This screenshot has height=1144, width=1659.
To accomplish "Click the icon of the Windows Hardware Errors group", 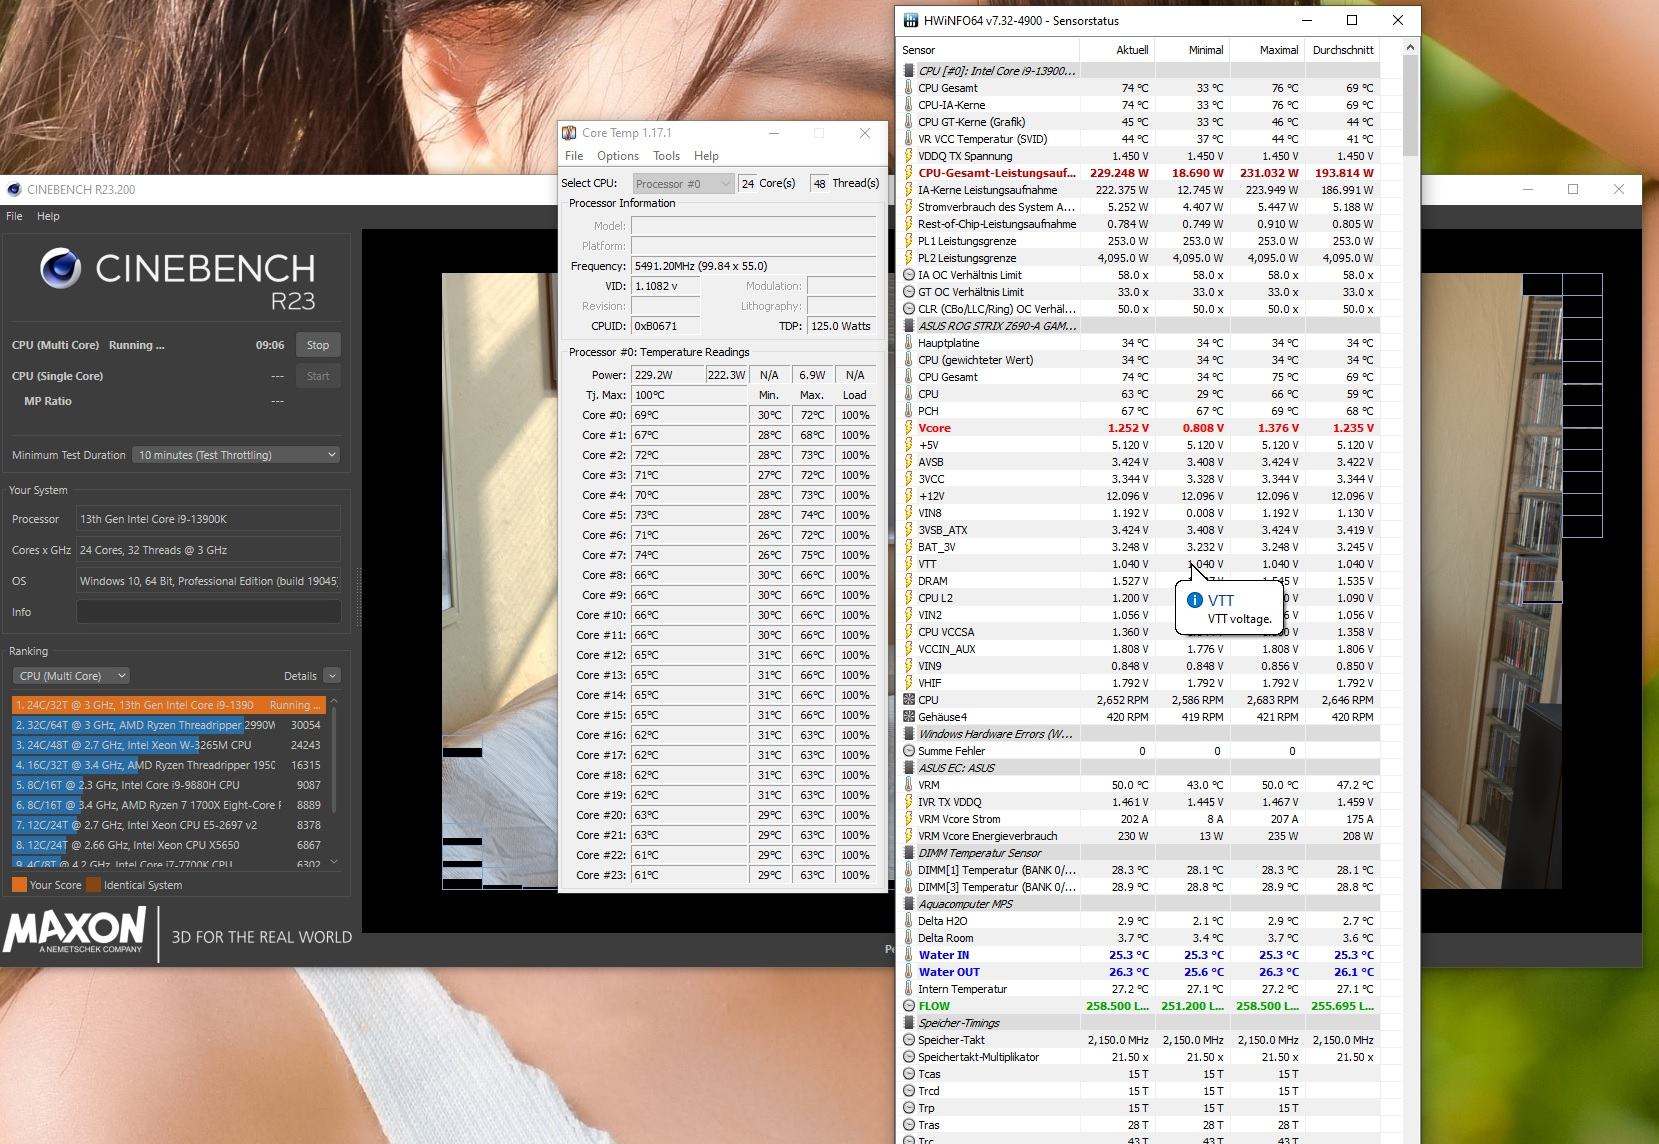I will point(909,734).
